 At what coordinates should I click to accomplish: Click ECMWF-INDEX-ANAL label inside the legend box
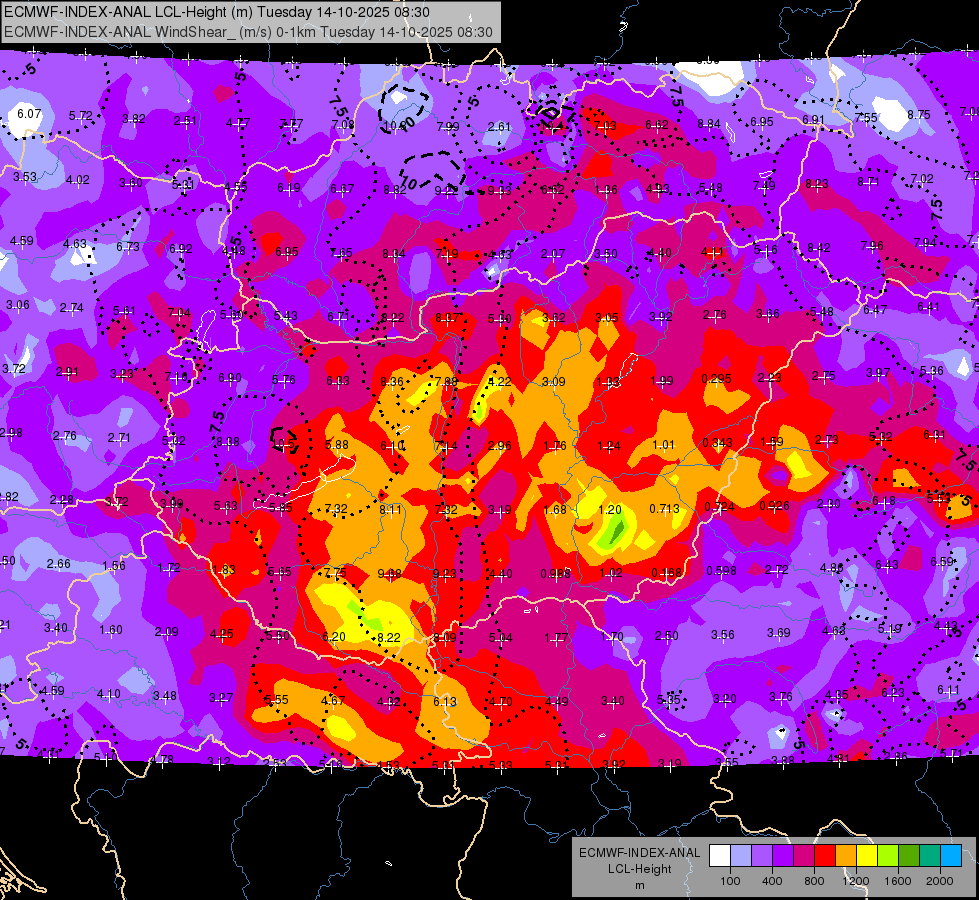(639, 853)
